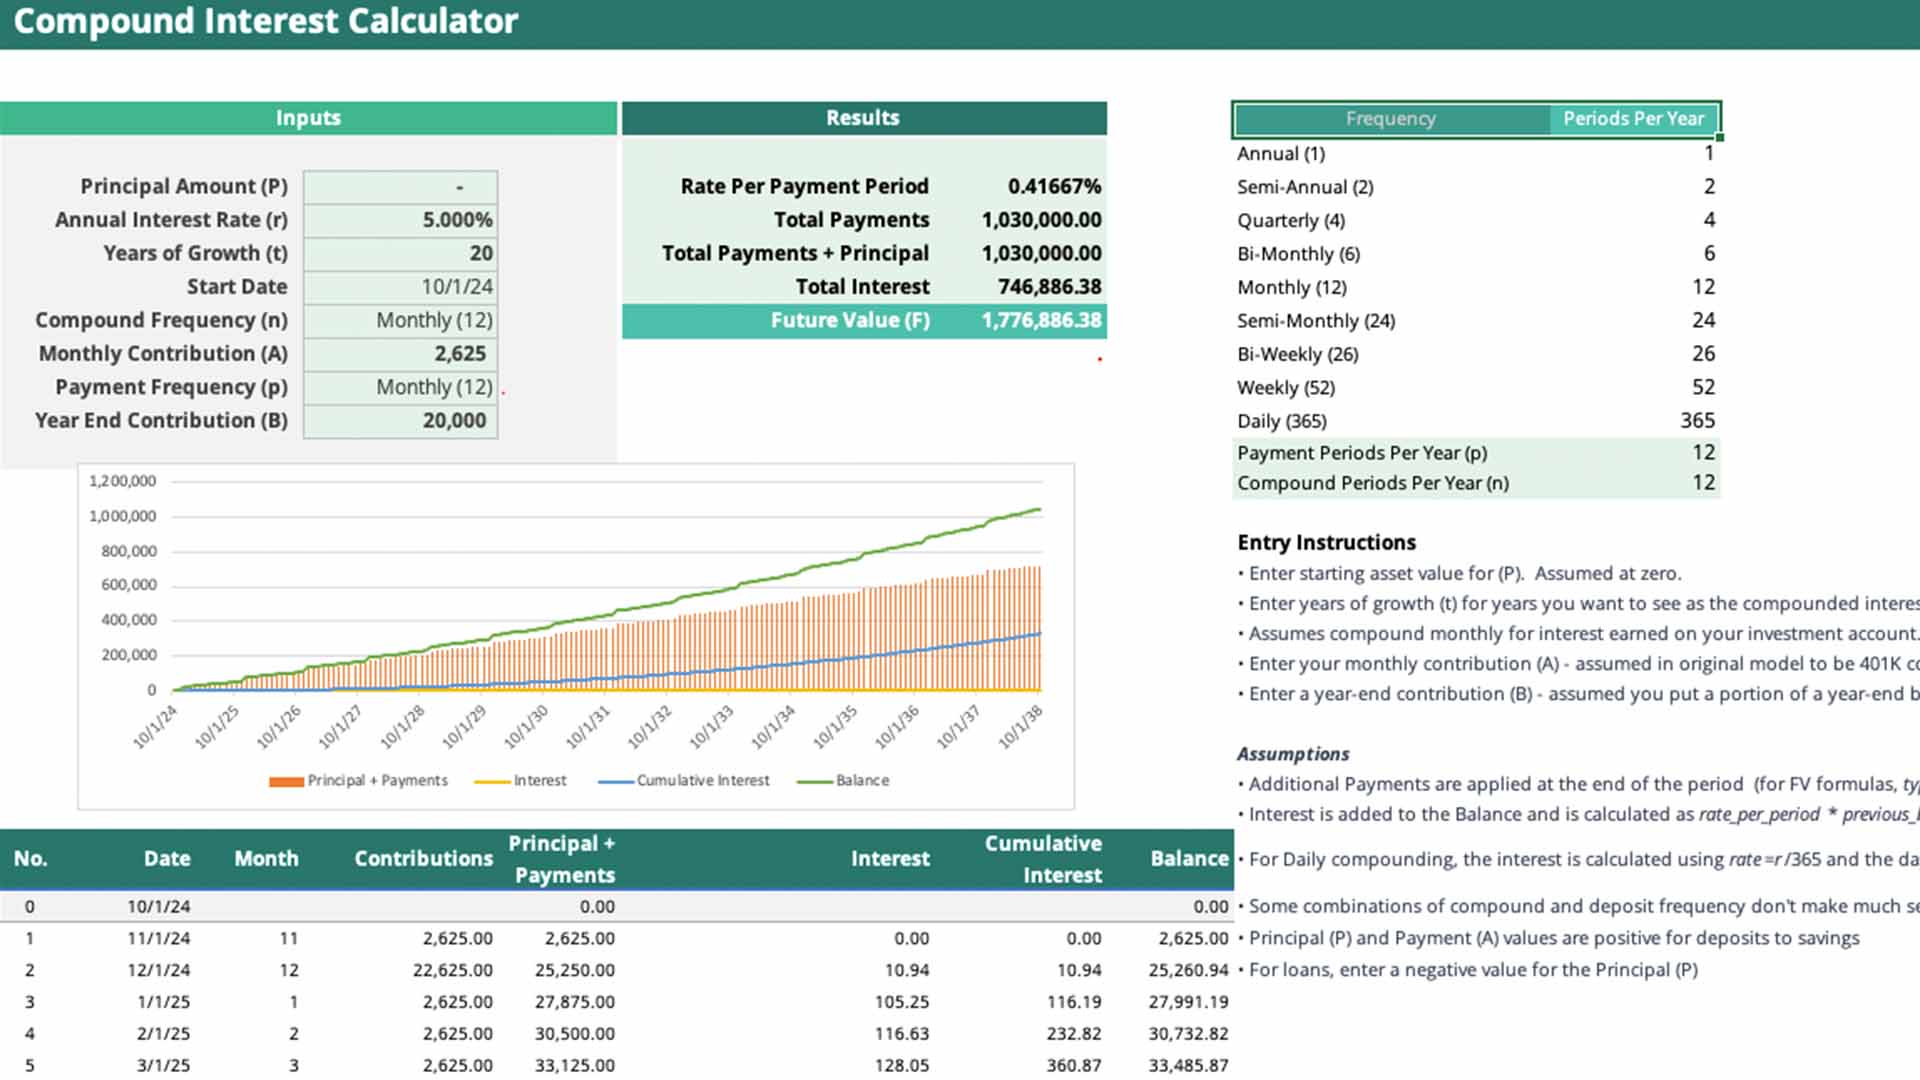Image resolution: width=1920 pixels, height=1080 pixels.
Task: Click the Principal Amount input cell
Action: pyautogui.click(x=400, y=187)
